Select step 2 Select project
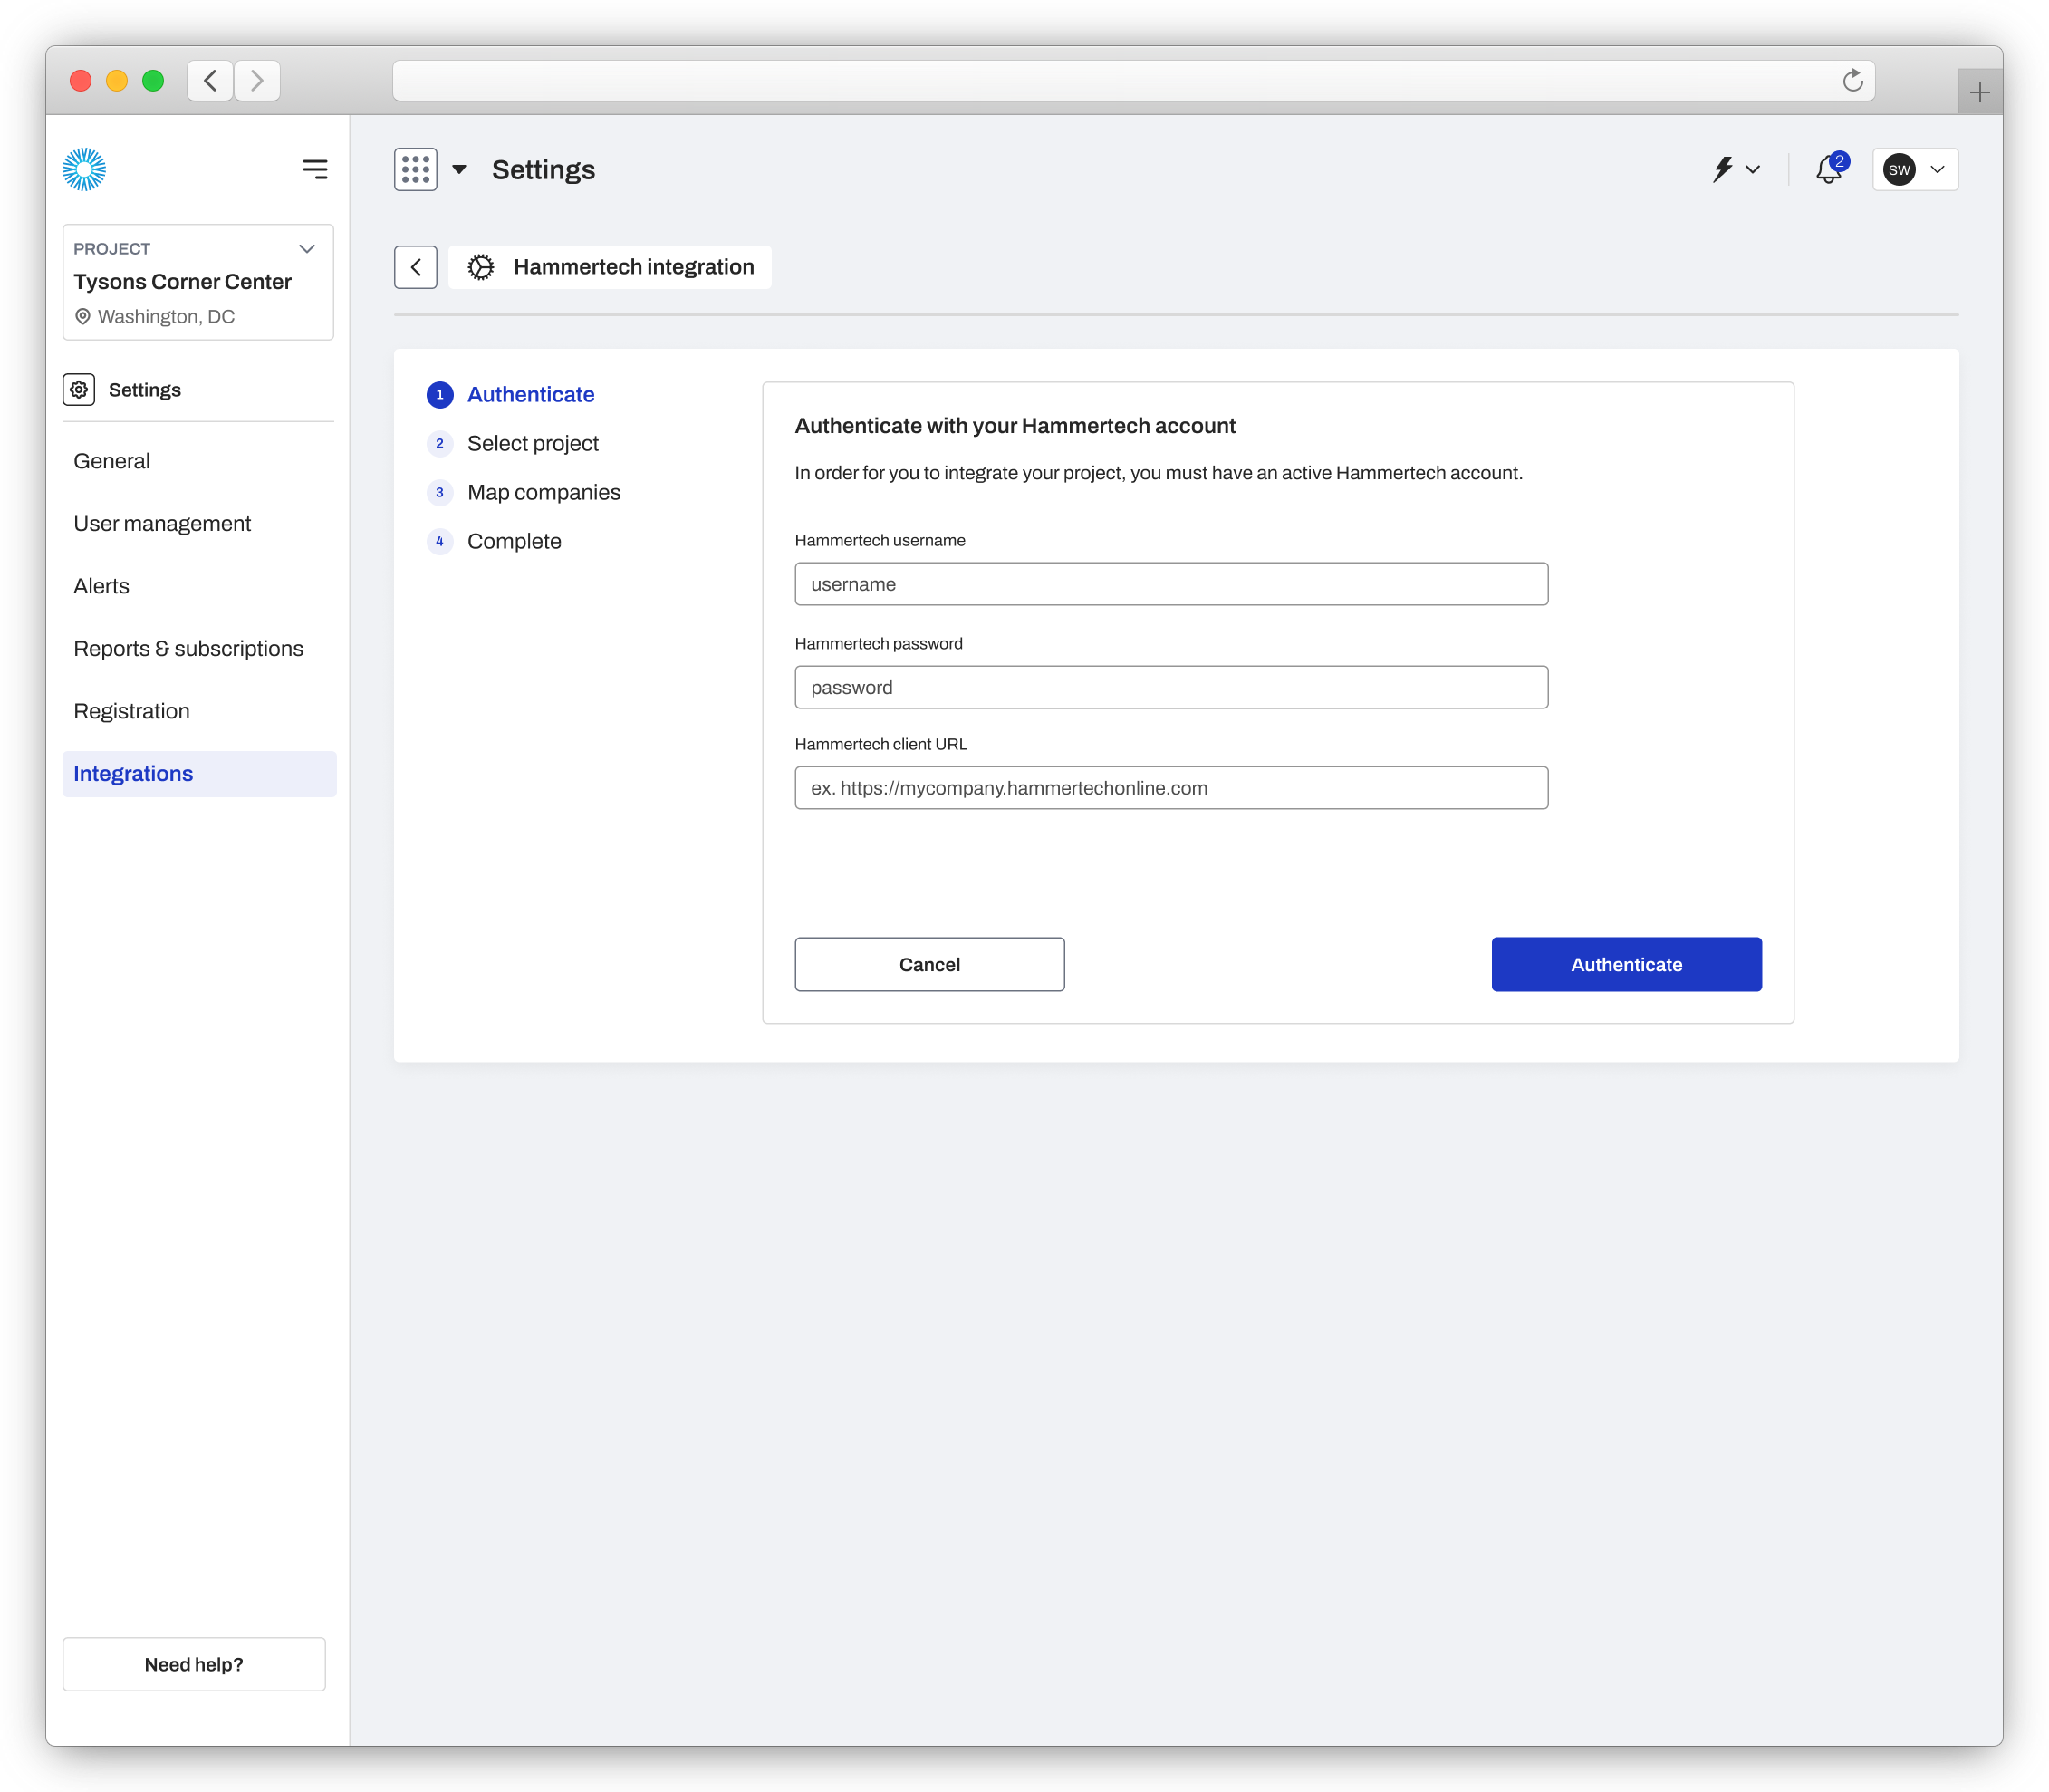Screen dimensions: 2049x1792 pos(513,444)
